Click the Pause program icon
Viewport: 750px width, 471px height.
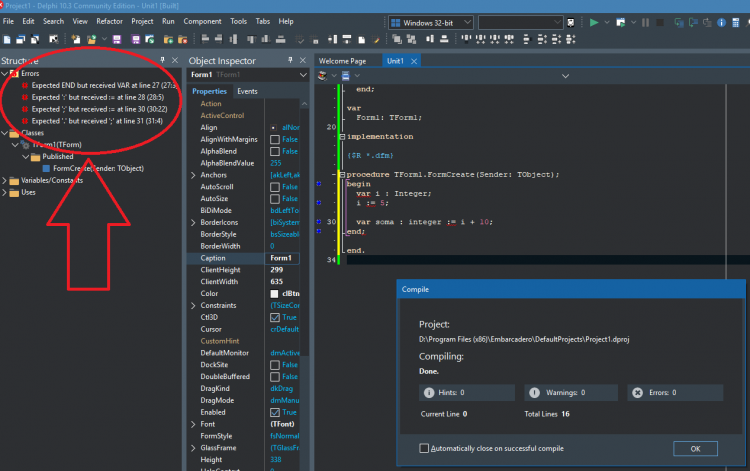coord(645,22)
